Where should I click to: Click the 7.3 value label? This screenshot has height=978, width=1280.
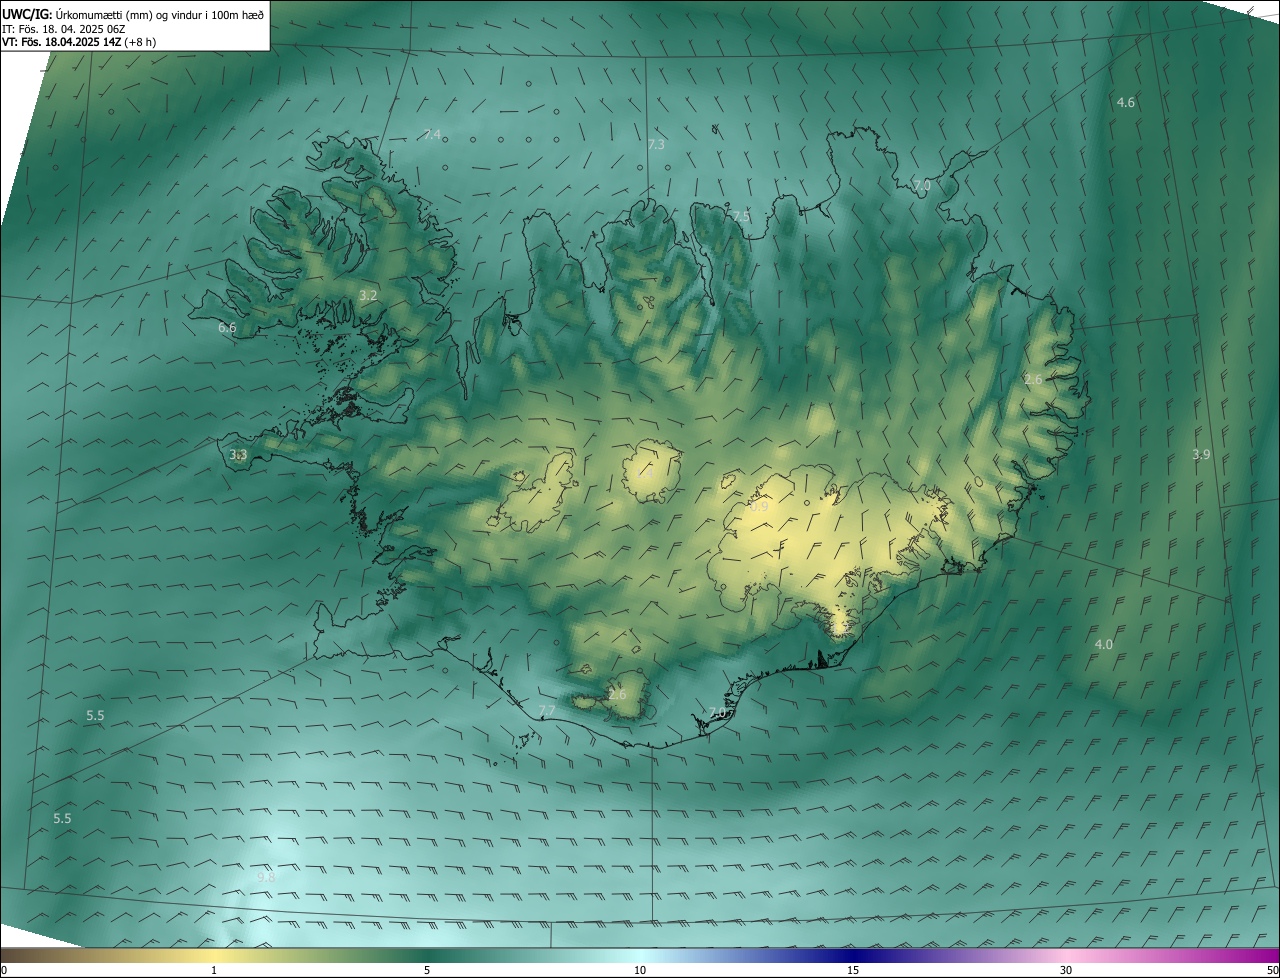click(x=656, y=145)
